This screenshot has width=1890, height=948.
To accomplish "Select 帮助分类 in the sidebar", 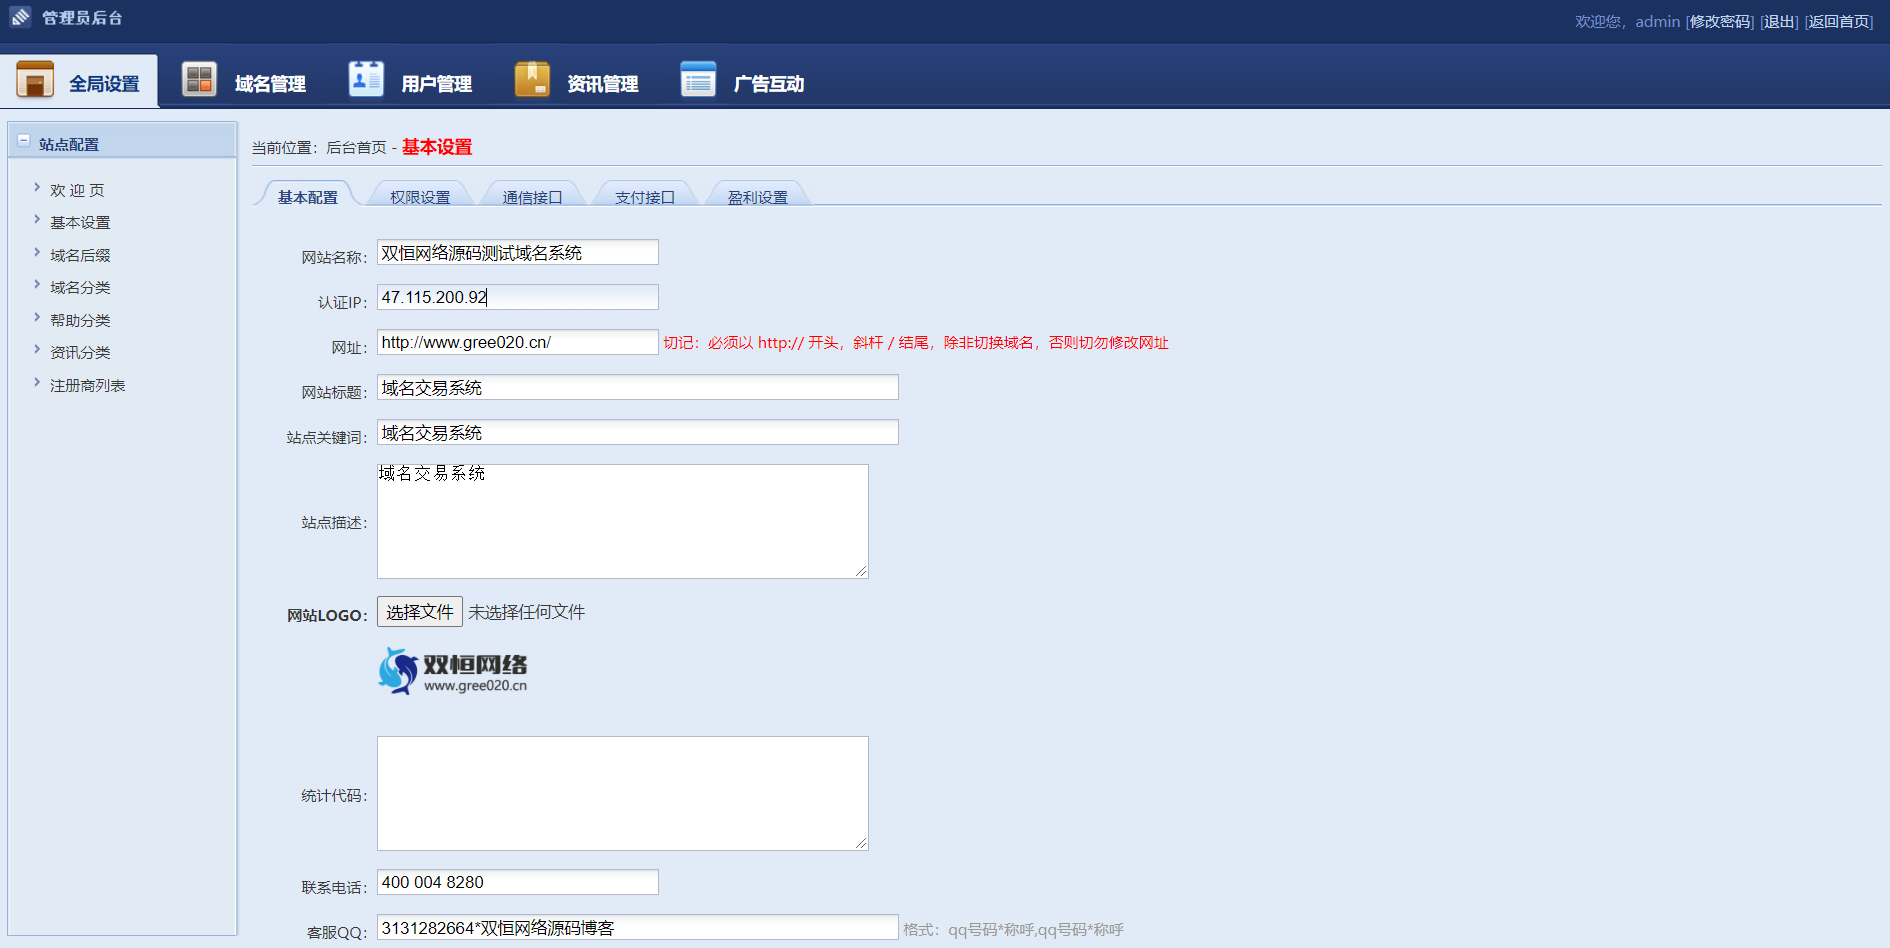I will coord(80,321).
